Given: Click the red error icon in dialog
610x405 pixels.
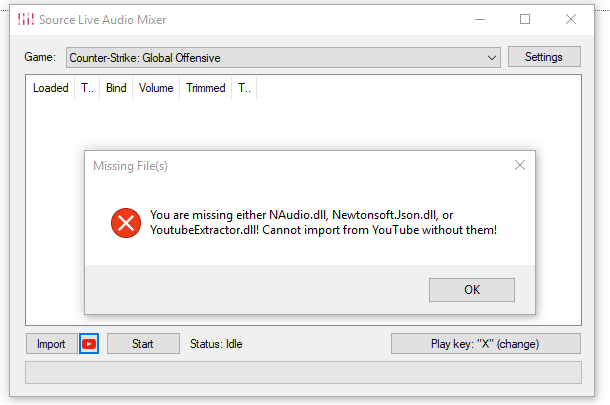Looking at the screenshot, I should (126, 223).
